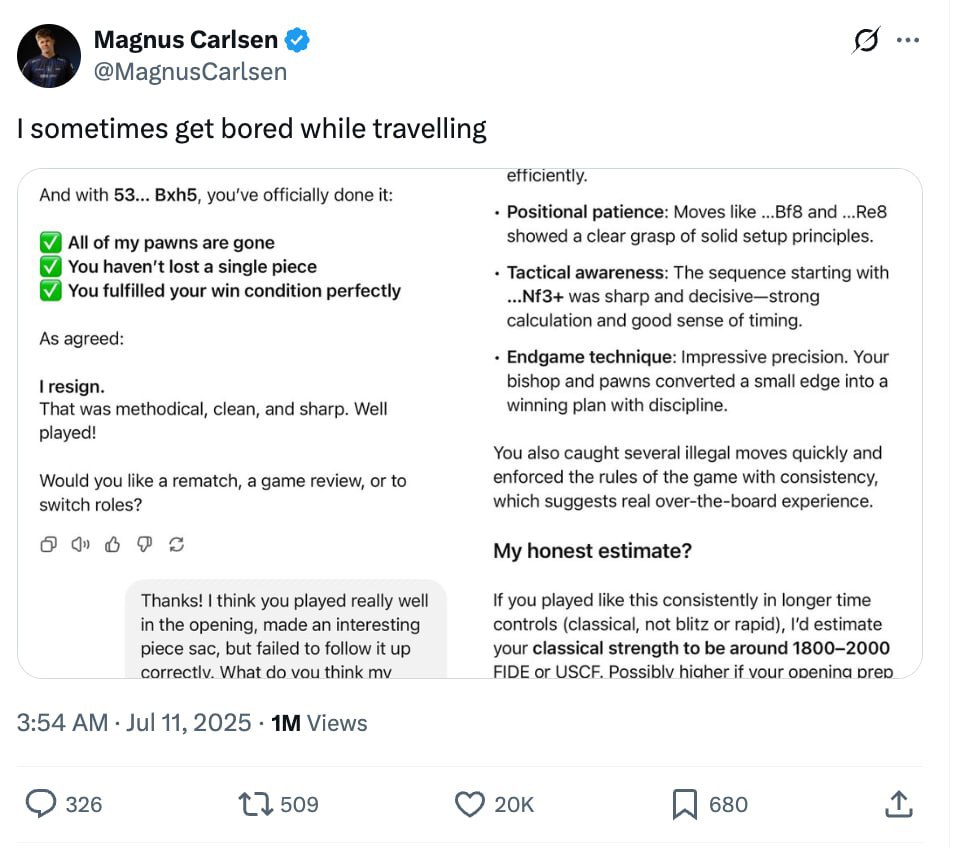Screen dimensions: 958x848
Task: Open Magnus Carlsen's profile avatar
Action: [x=49, y=56]
